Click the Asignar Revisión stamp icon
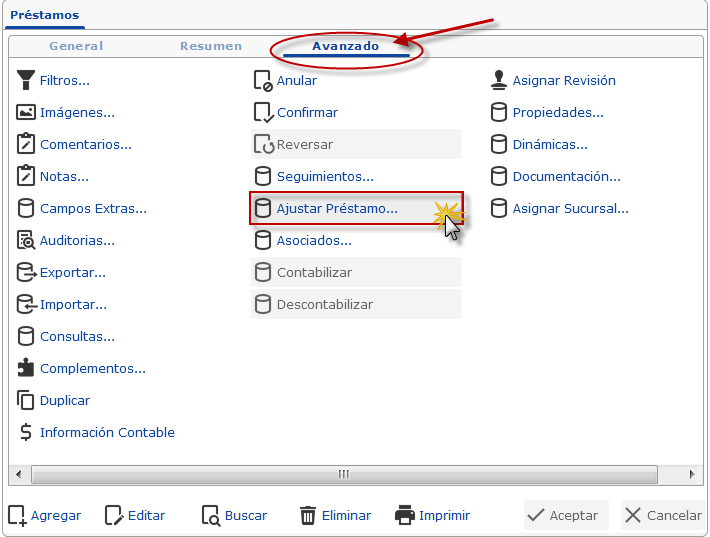 499,80
